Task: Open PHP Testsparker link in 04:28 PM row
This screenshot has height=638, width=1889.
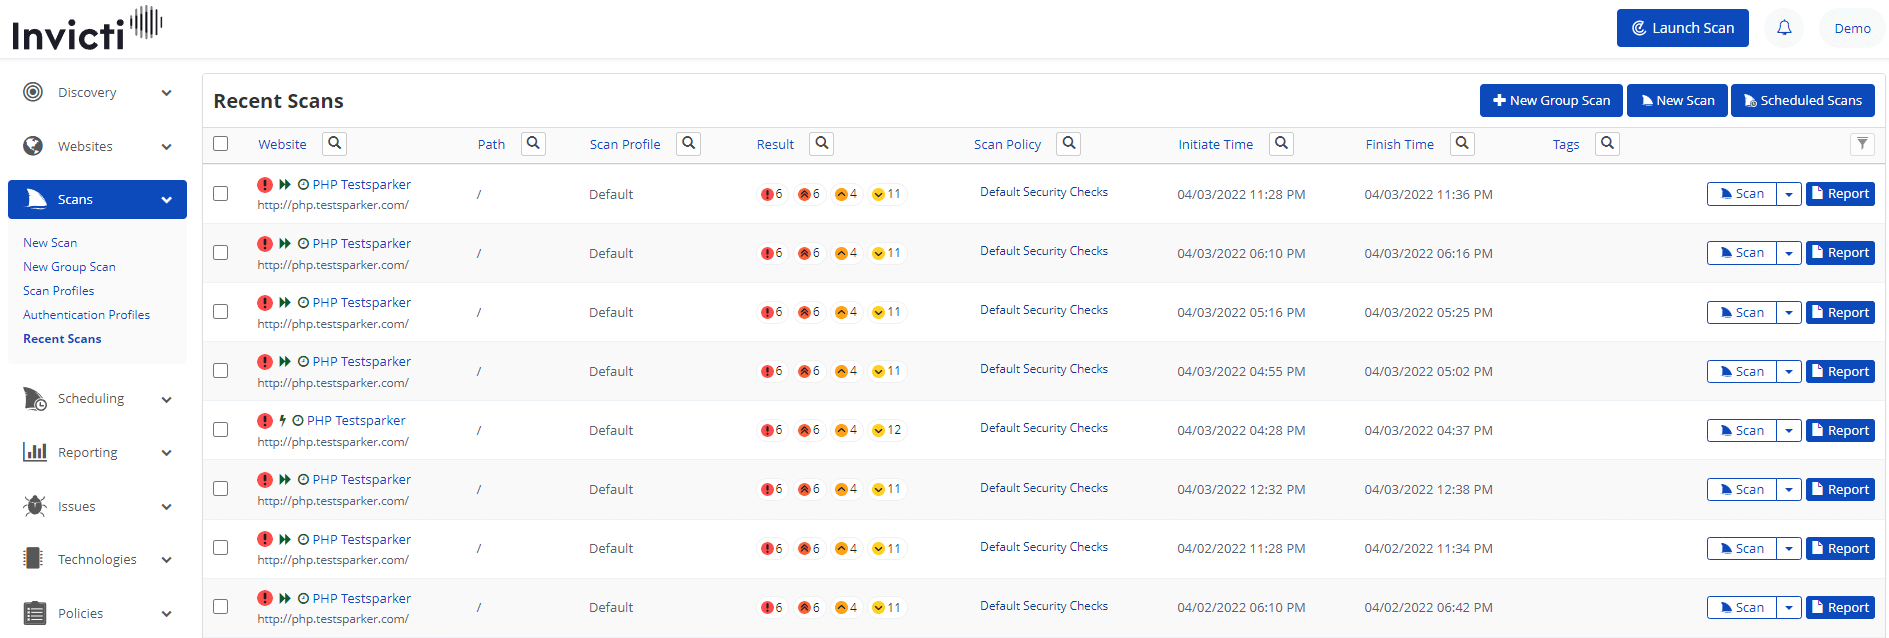Action: pos(356,421)
